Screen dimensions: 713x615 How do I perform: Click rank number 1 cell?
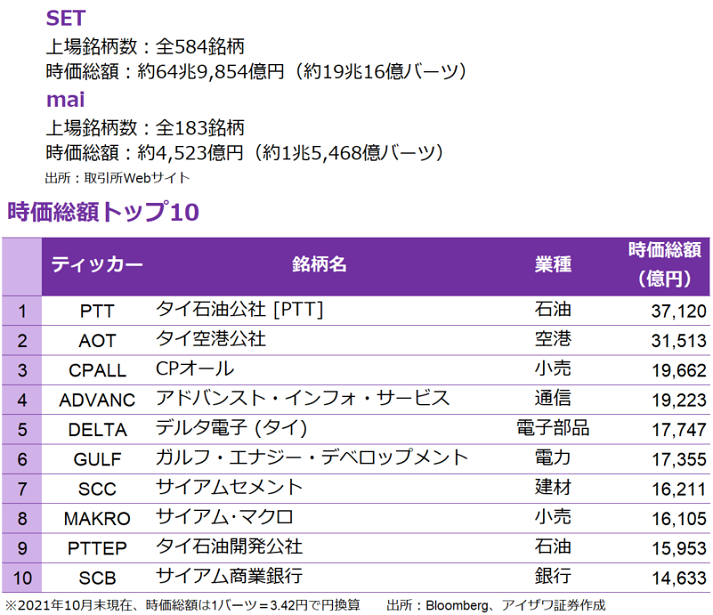click(x=22, y=312)
